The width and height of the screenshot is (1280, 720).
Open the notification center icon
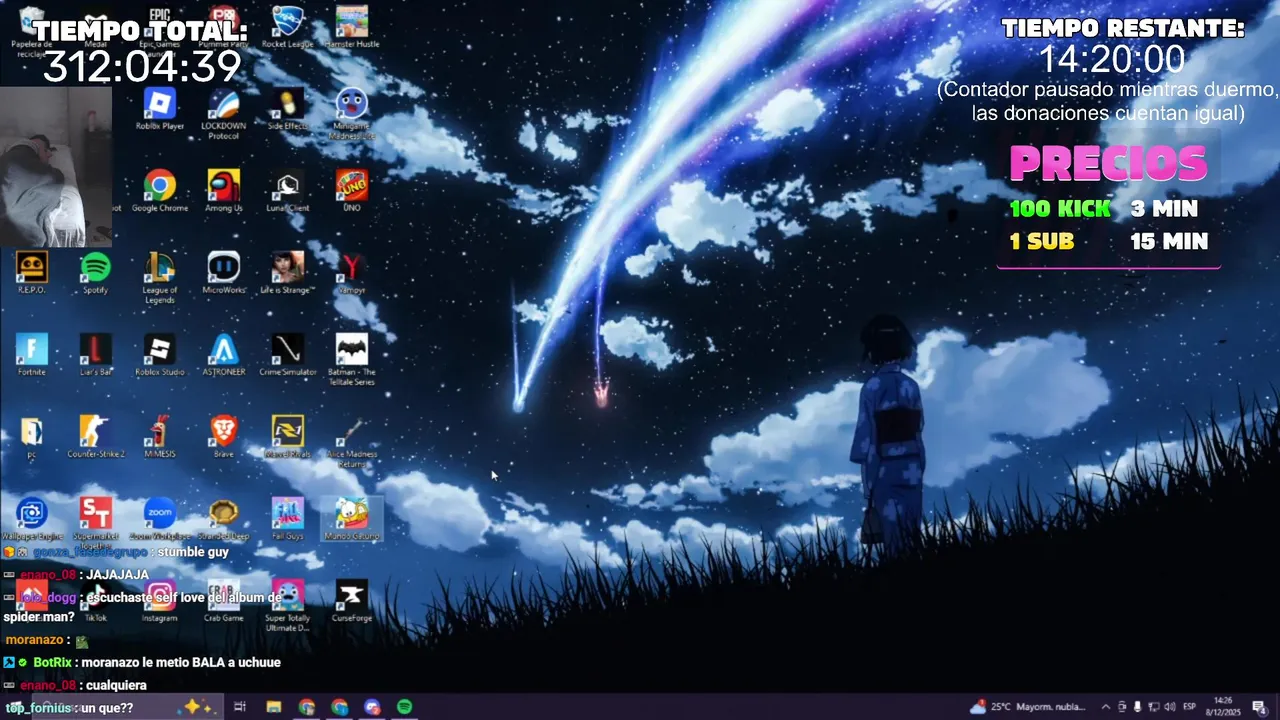pos(1258,707)
